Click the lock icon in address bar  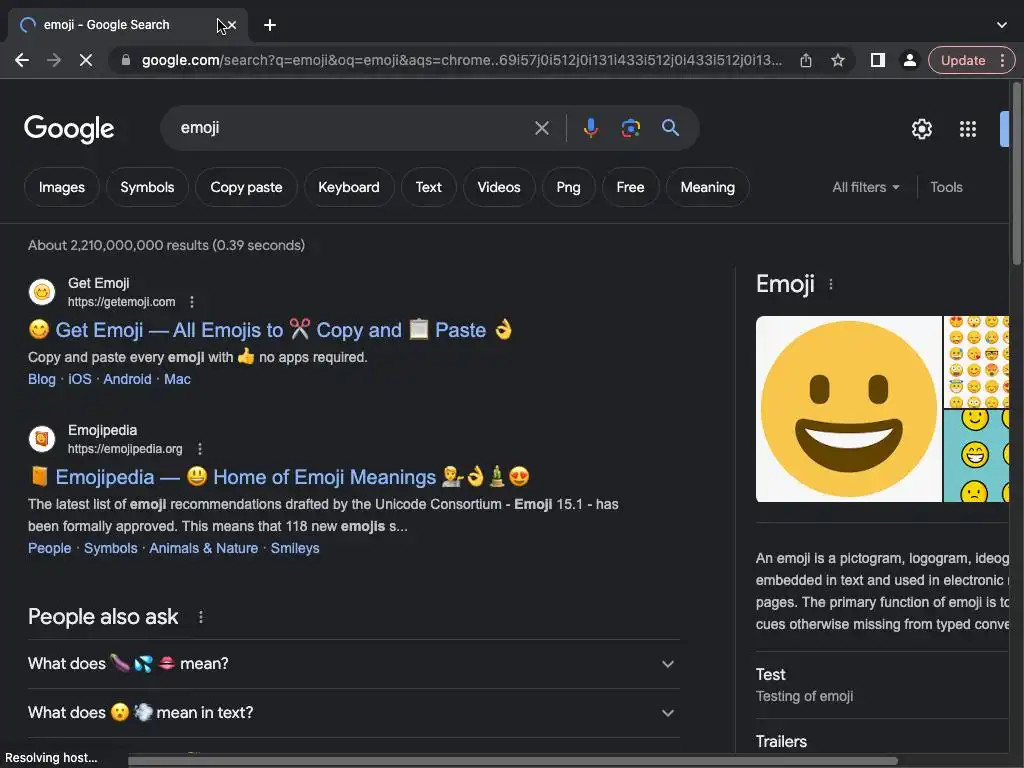pos(126,60)
